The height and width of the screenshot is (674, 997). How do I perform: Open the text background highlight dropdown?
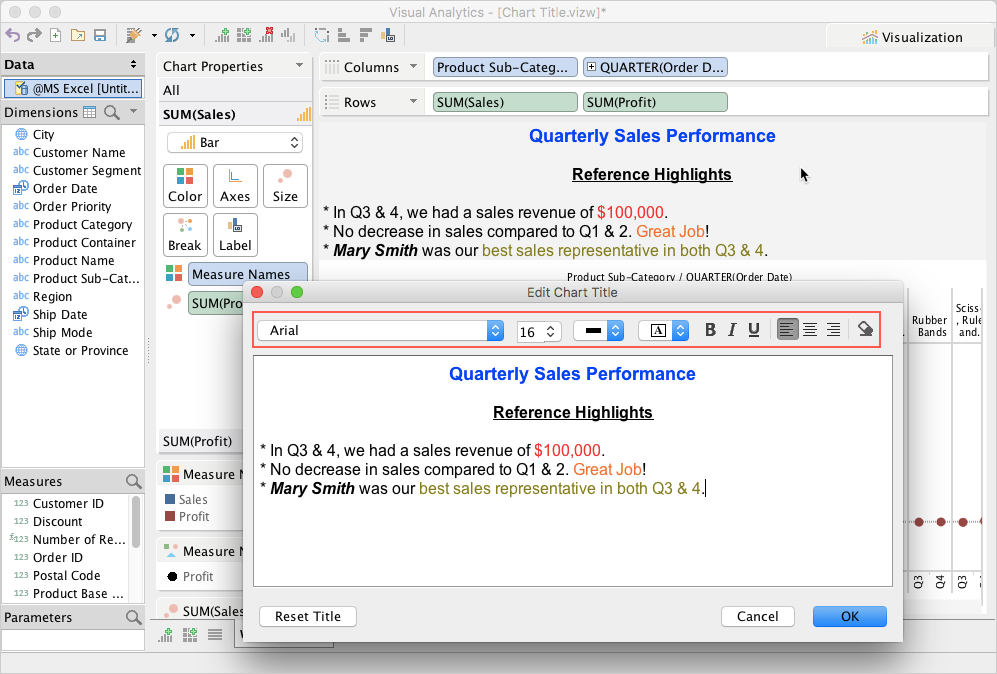tap(664, 331)
